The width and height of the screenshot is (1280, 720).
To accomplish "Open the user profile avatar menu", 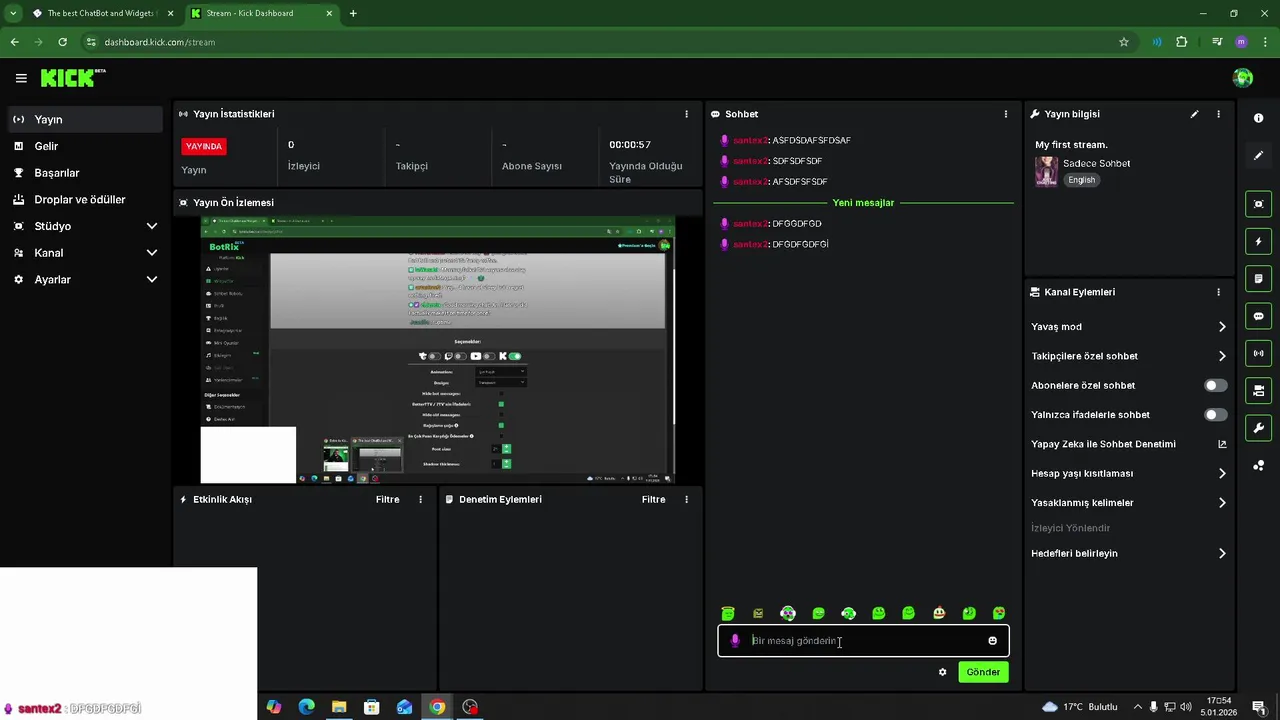I will coord(1243,78).
